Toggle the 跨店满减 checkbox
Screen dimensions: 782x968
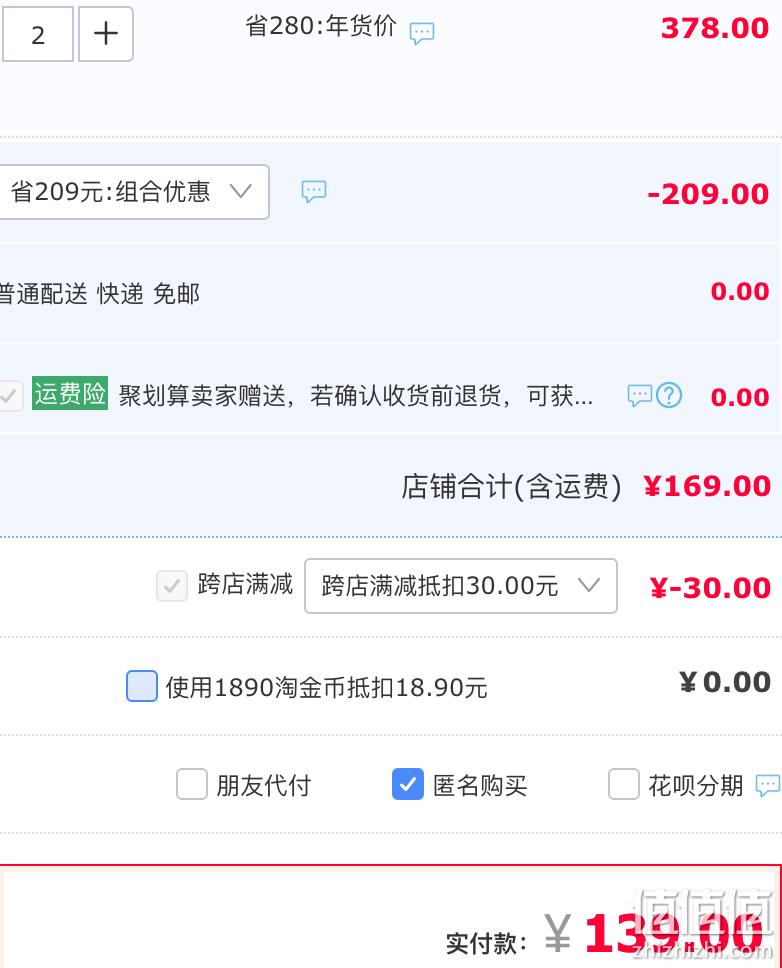point(172,586)
